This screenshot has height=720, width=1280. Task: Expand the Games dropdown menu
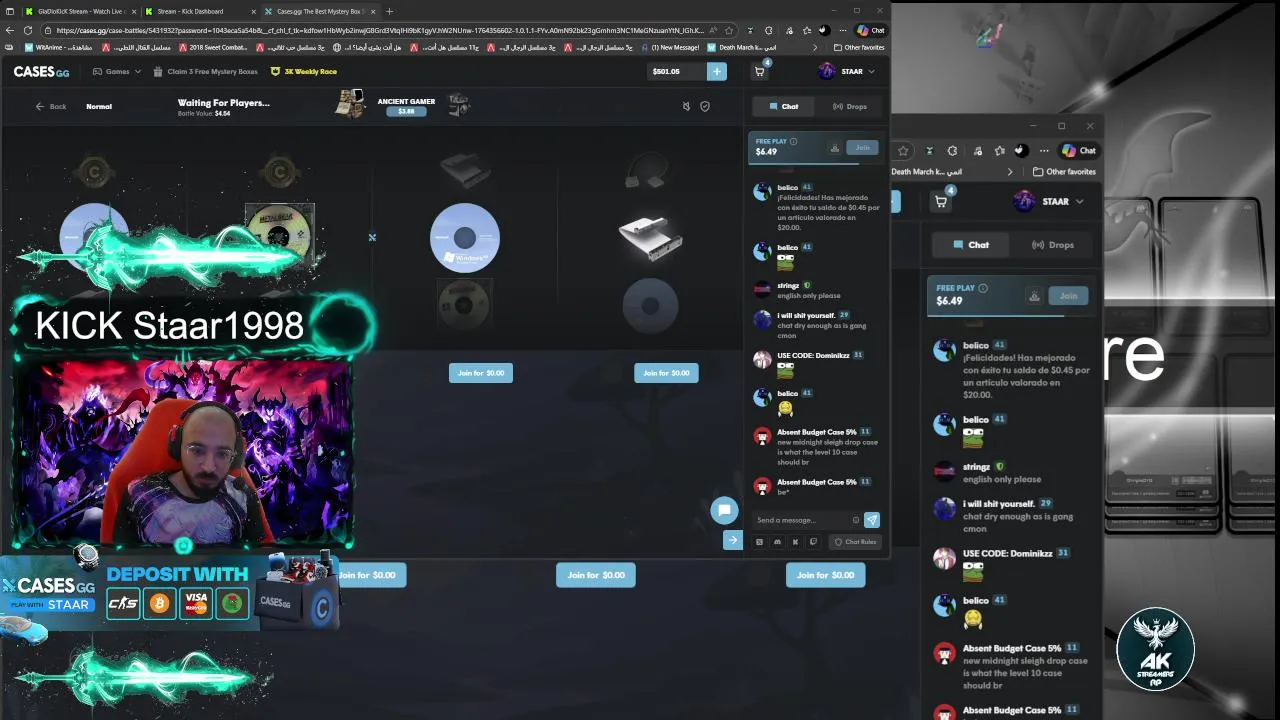click(x=117, y=71)
